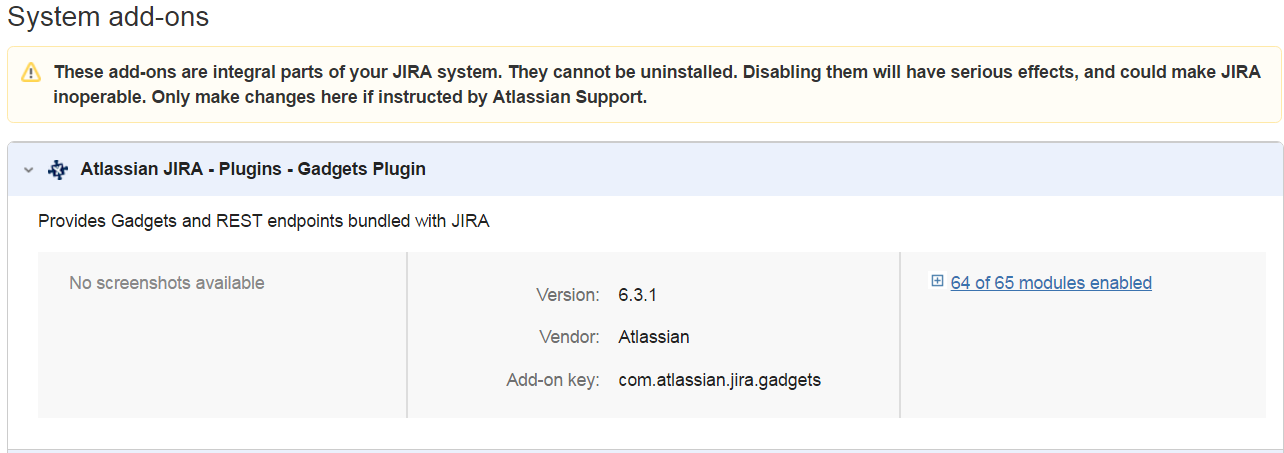Click the Gadgets Plugin puzzle-piece icon
The image size is (1284, 453).
point(58,170)
